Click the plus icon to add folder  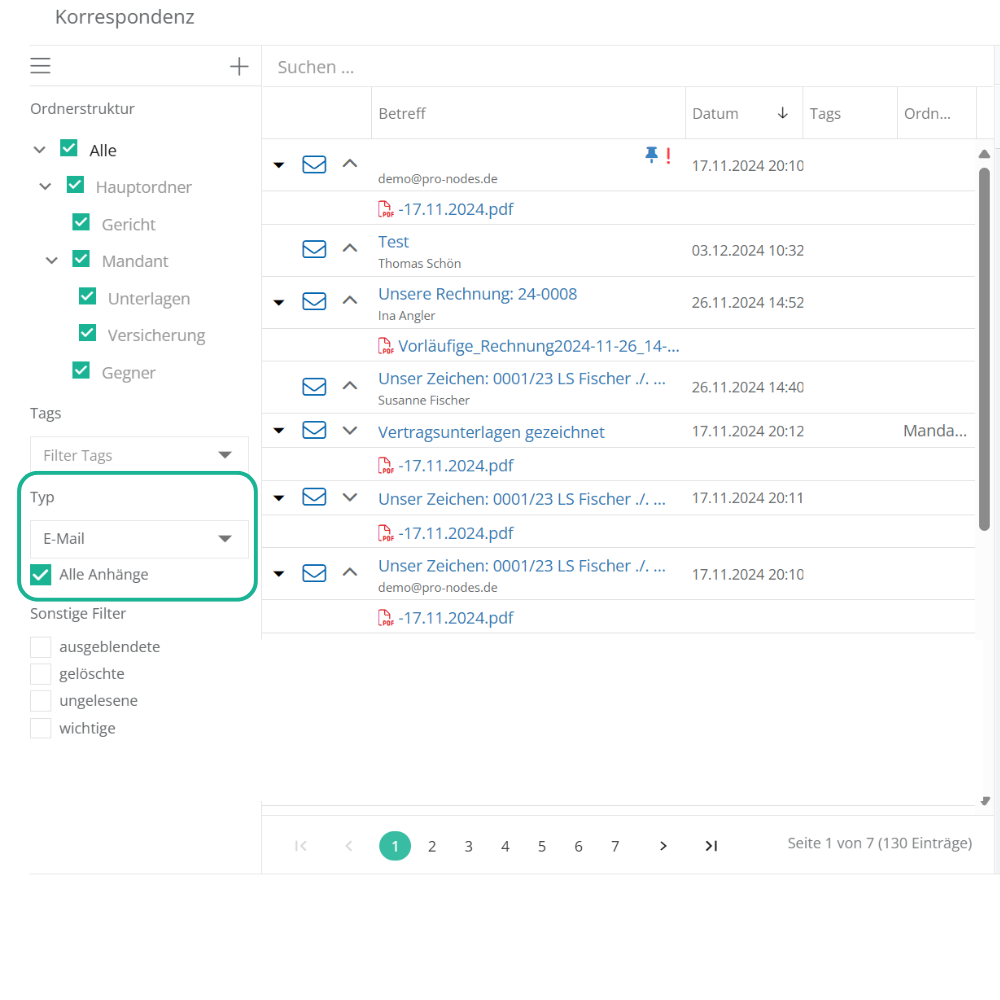point(239,67)
